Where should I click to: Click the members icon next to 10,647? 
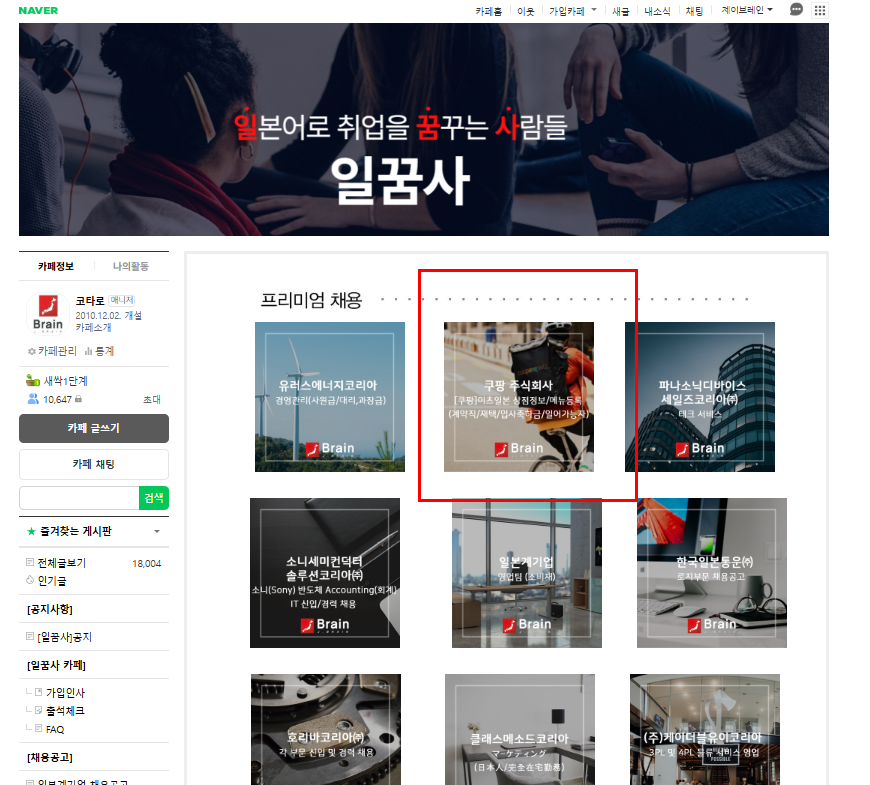[33, 399]
